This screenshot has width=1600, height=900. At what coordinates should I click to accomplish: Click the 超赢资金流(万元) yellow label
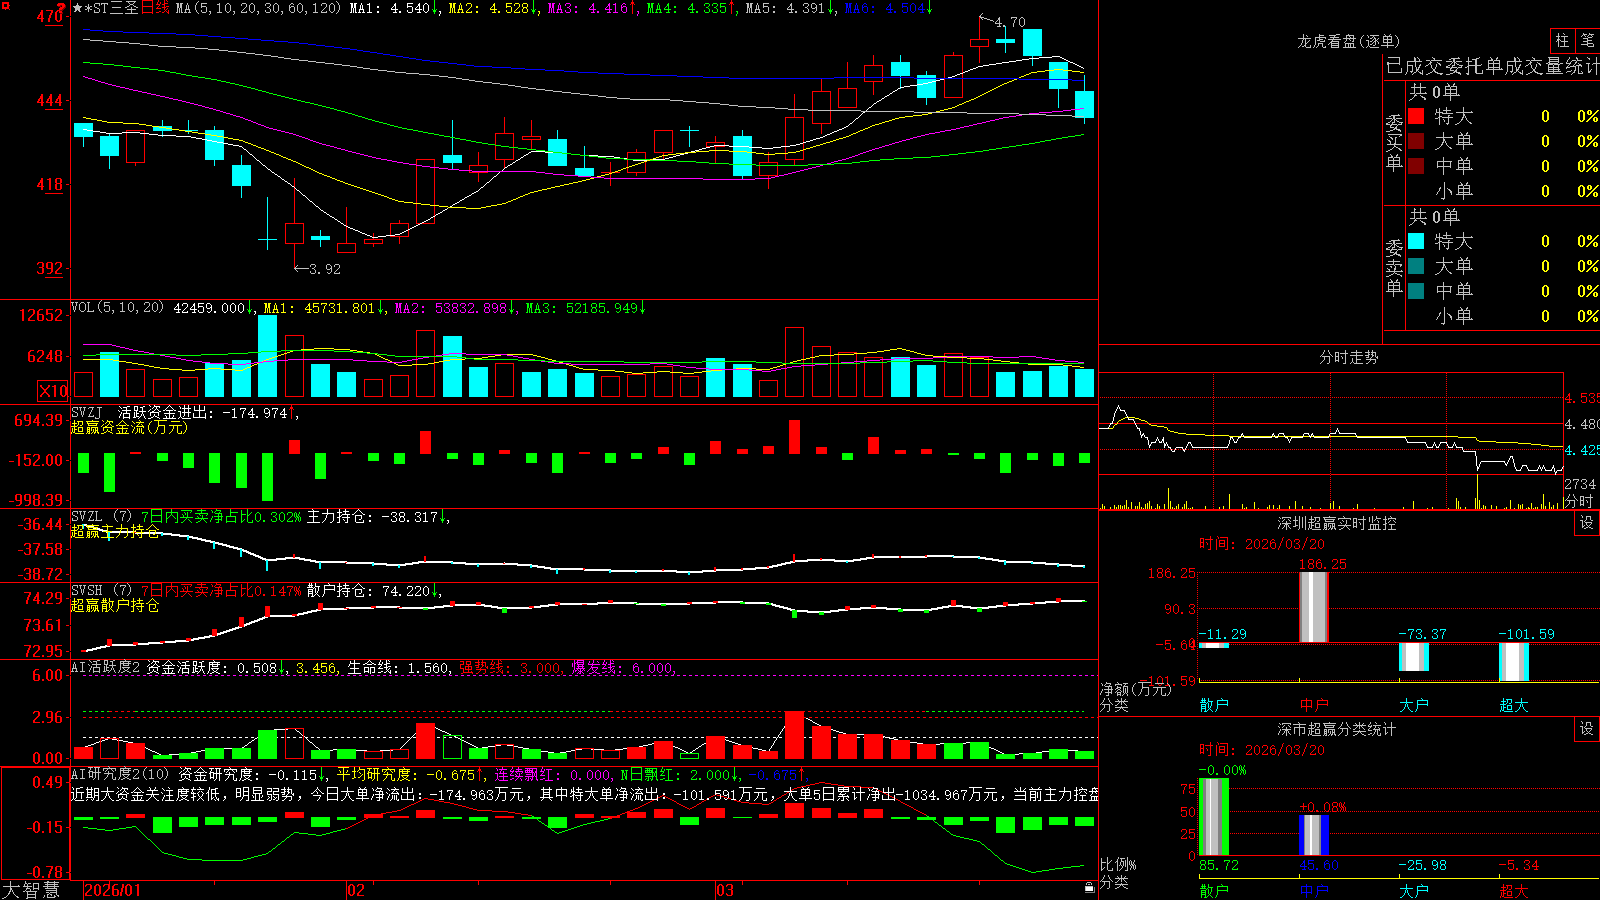click(x=129, y=427)
